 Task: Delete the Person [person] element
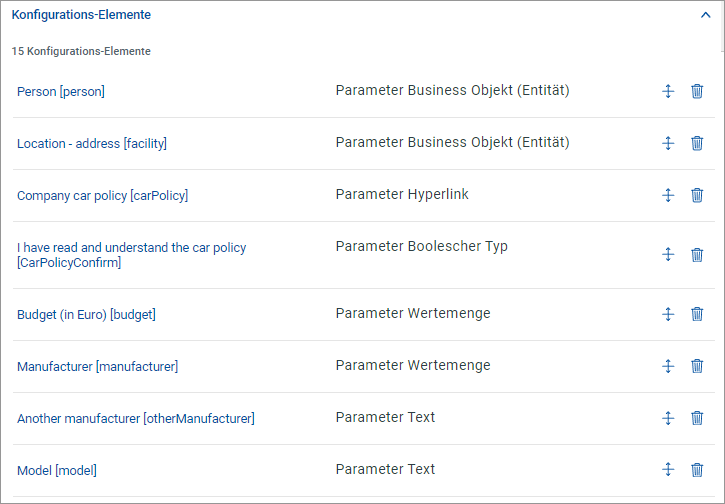coord(697,91)
